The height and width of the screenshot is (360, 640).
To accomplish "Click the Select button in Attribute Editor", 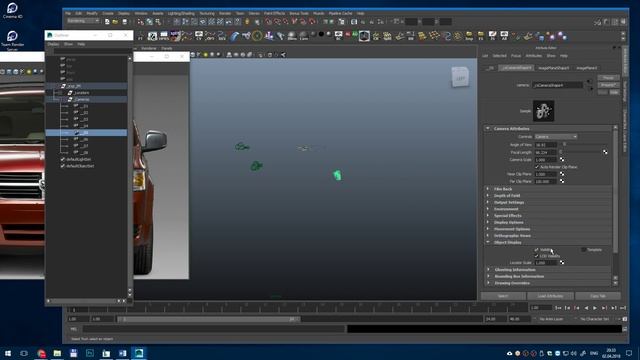I will pos(503,296).
